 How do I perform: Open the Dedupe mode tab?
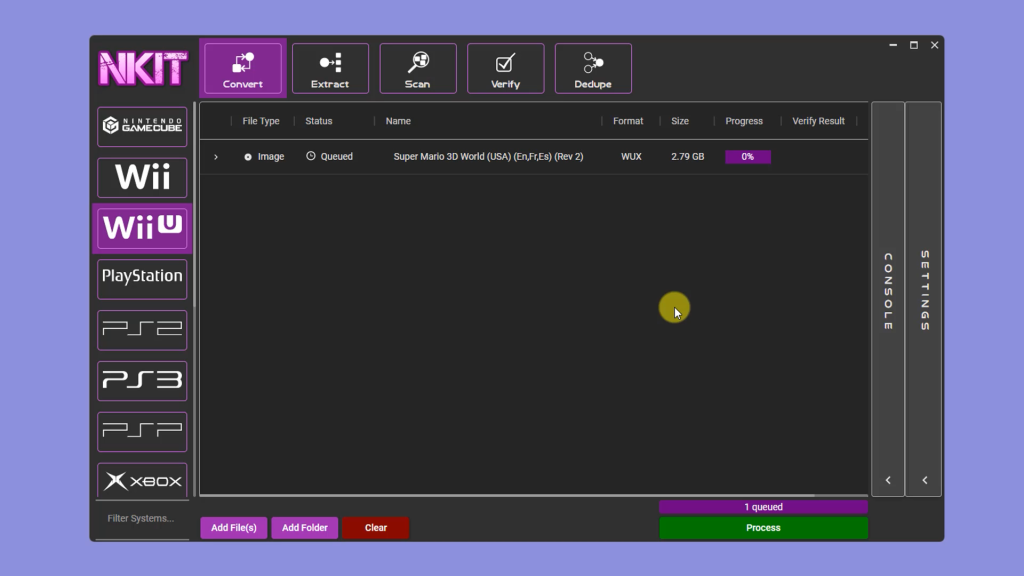pyautogui.click(x=593, y=69)
